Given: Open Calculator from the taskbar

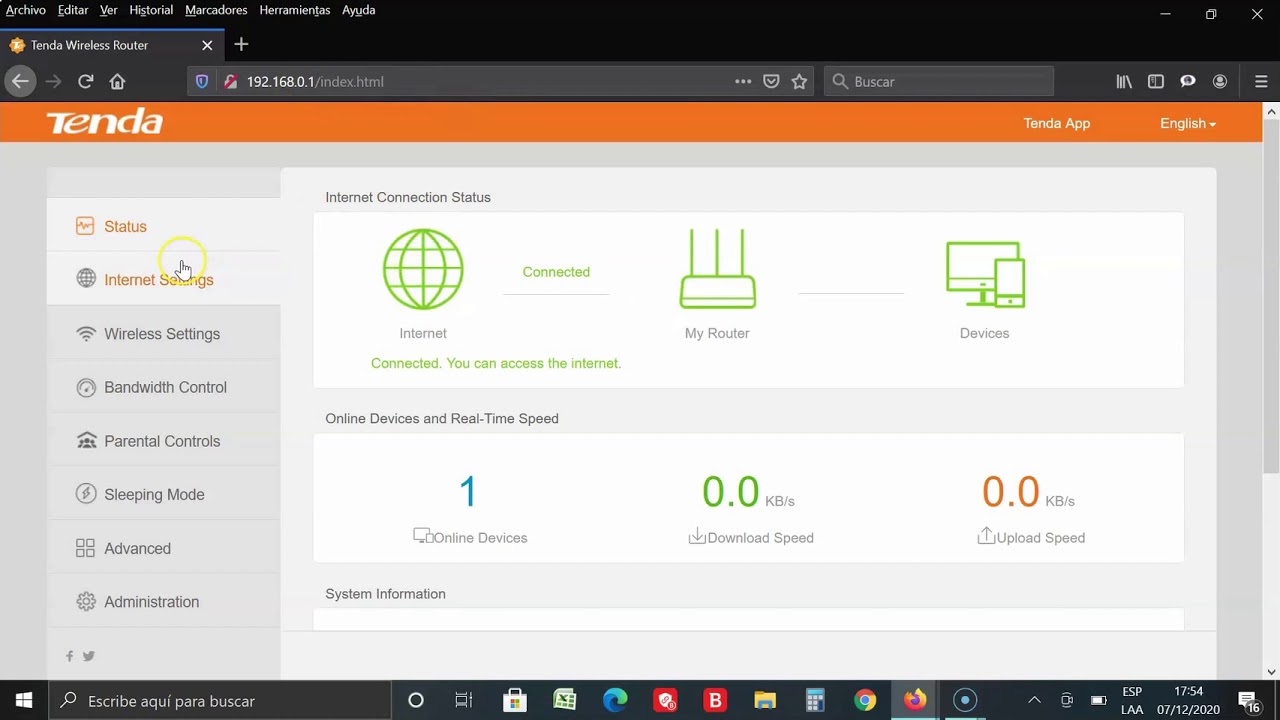Looking at the screenshot, I should [x=815, y=700].
